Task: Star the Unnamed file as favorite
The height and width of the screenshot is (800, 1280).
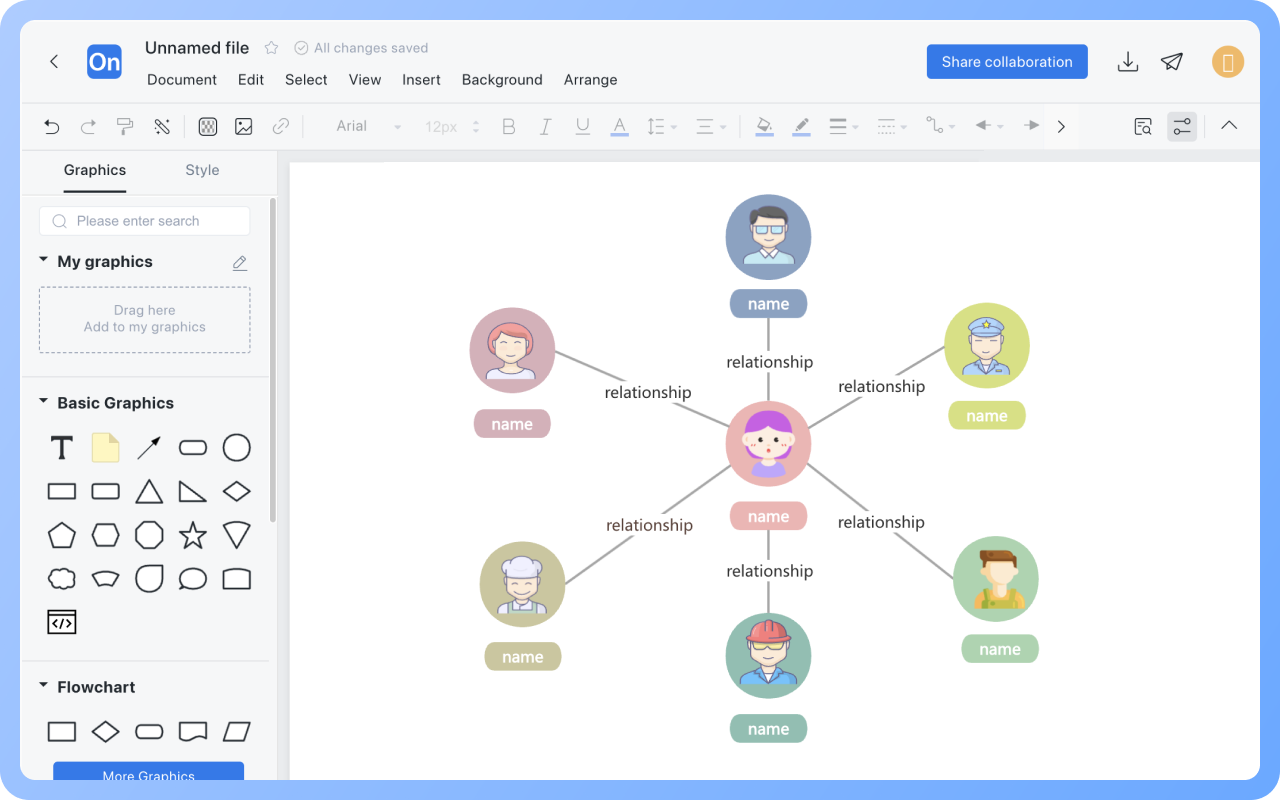Action: (x=271, y=48)
